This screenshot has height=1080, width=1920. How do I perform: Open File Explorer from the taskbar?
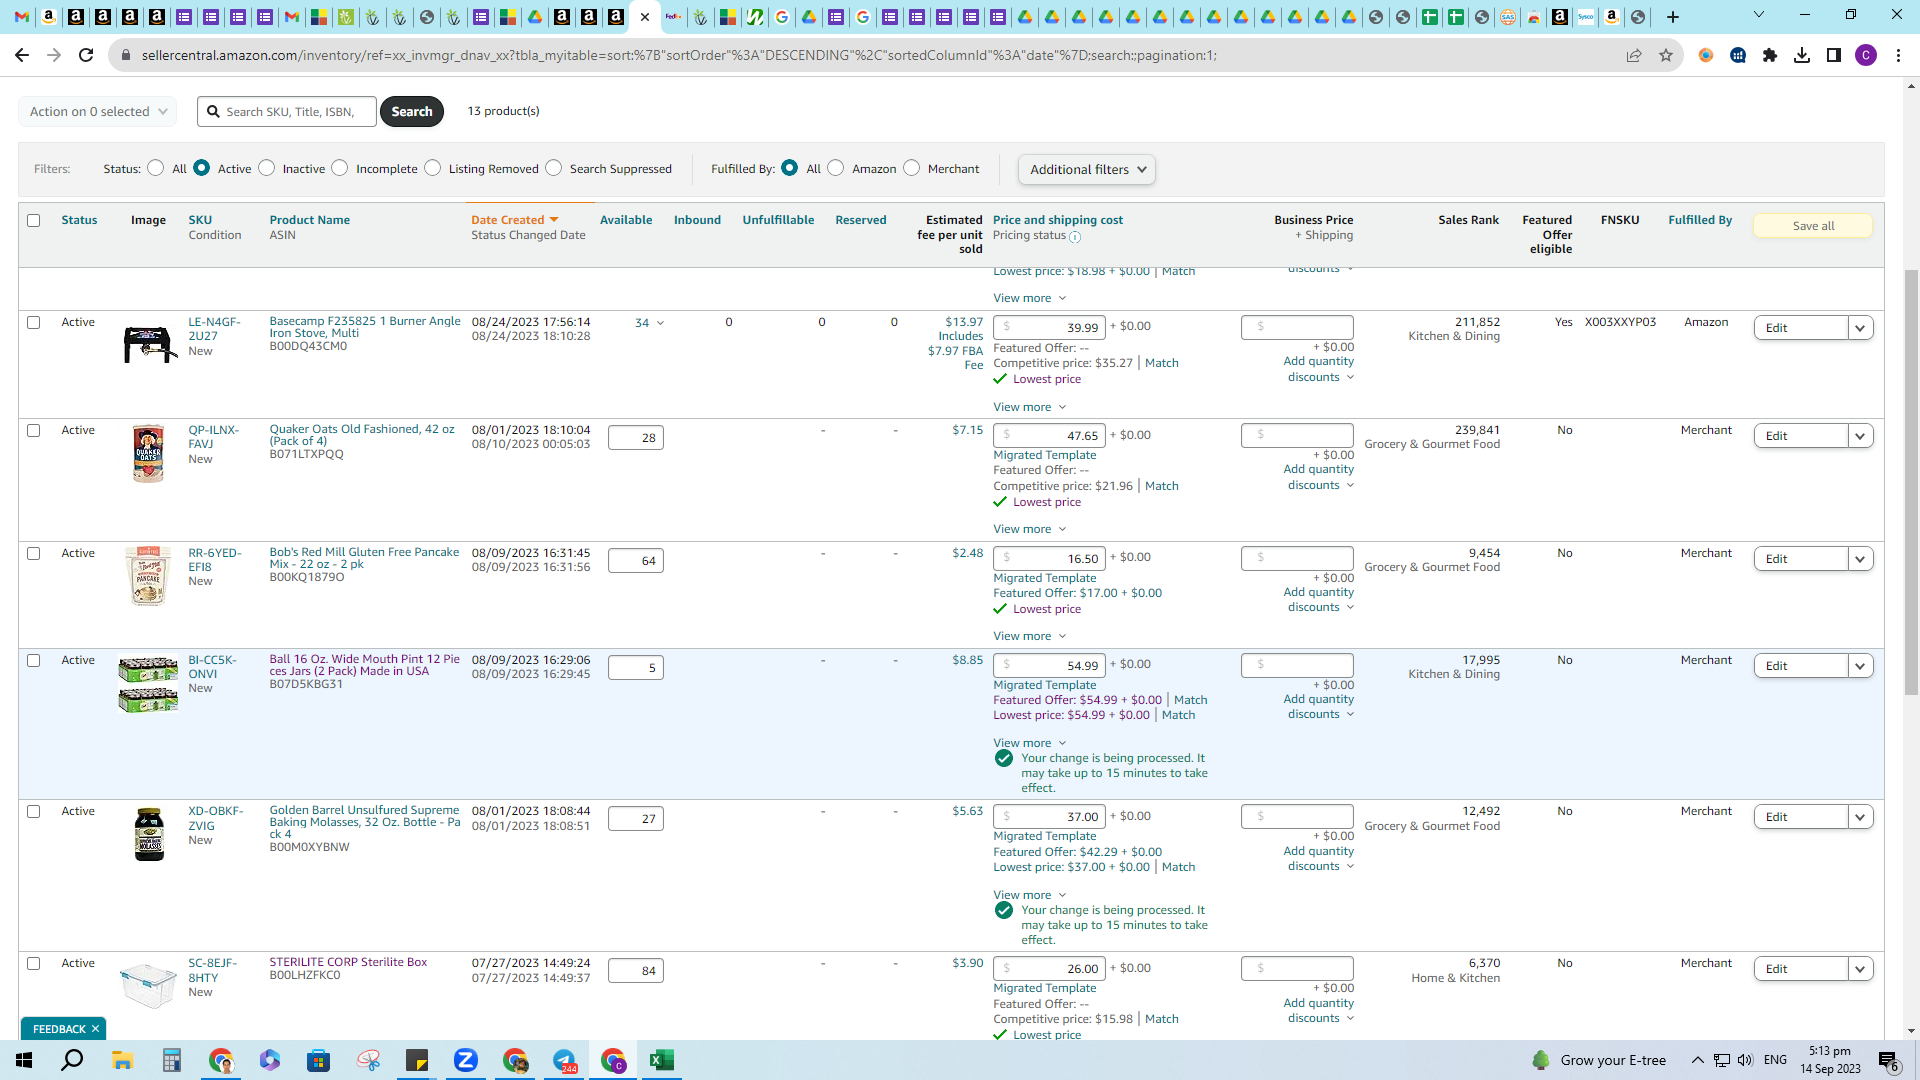[x=122, y=1060]
